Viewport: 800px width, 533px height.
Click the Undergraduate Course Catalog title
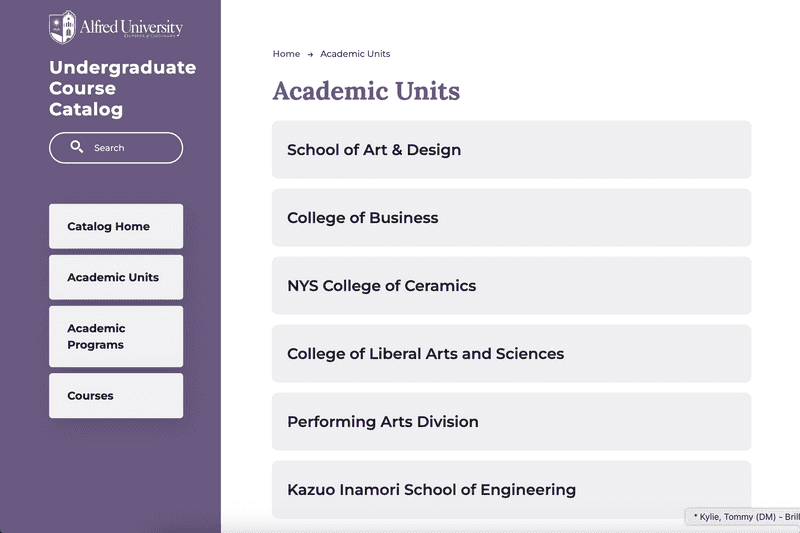point(122,88)
